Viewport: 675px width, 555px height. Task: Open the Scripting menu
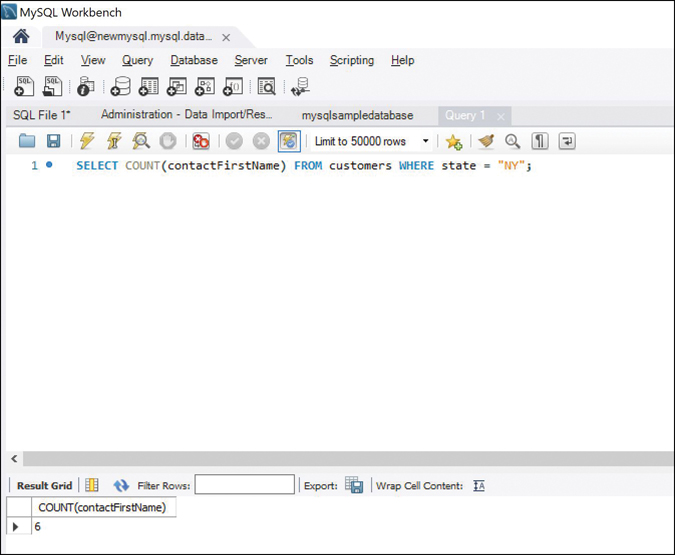click(x=352, y=60)
